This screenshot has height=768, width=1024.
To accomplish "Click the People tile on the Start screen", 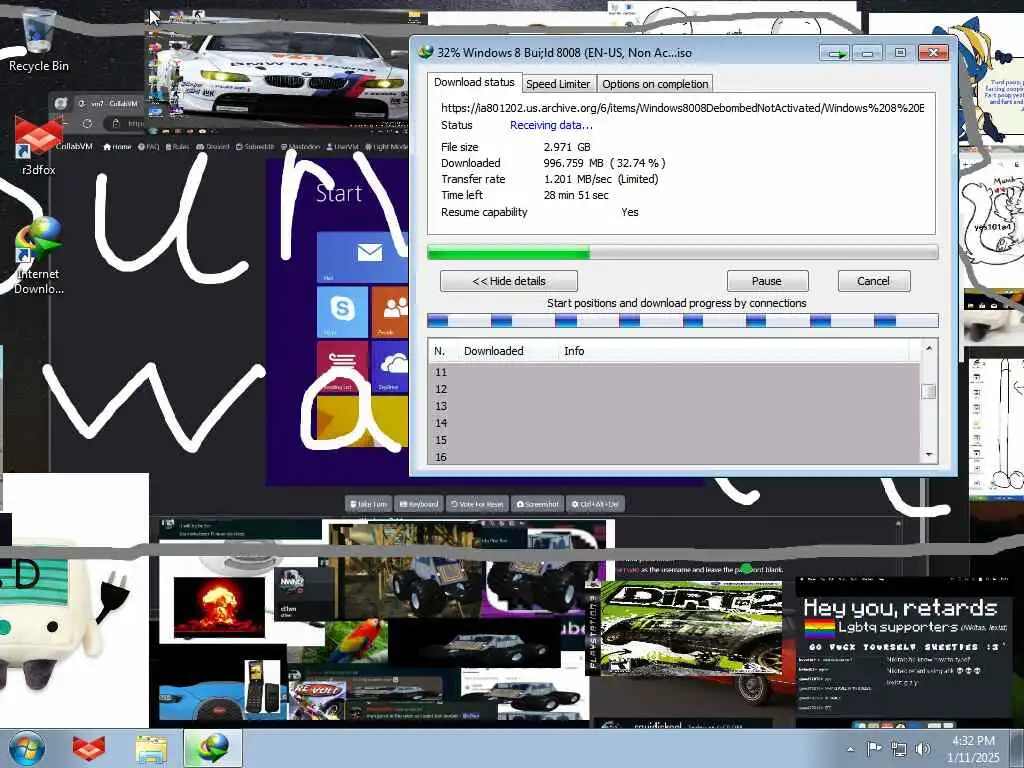I will (x=390, y=312).
